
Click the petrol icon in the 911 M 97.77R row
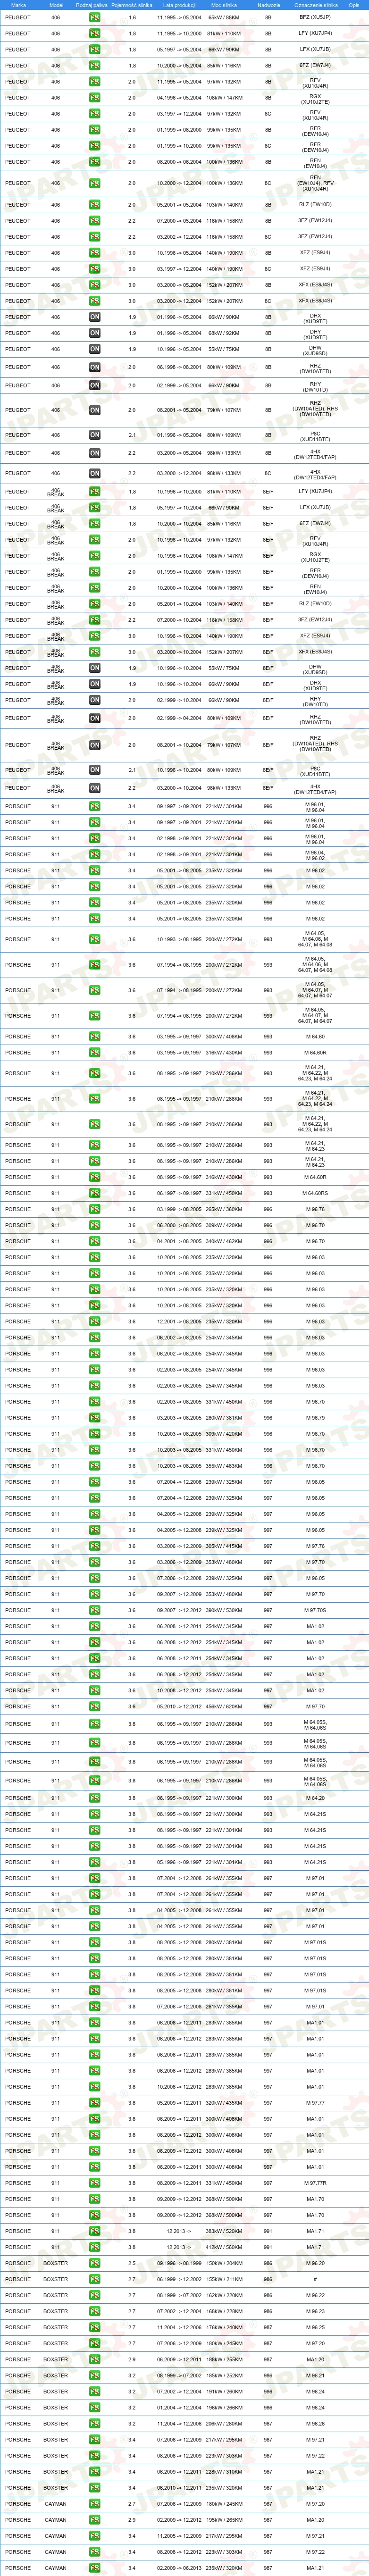click(x=95, y=2183)
